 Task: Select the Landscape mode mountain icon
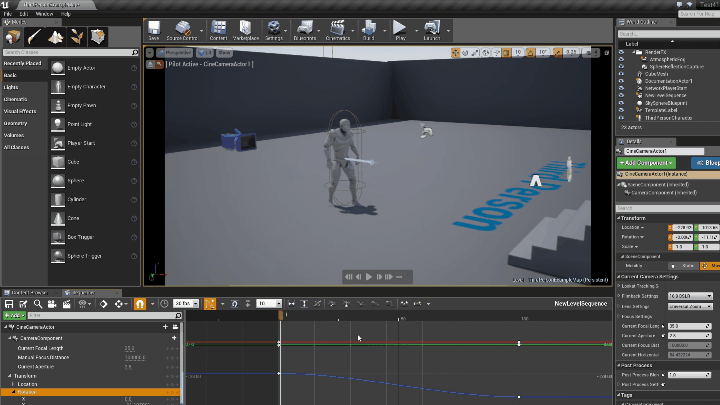pyautogui.click(x=56, y=37)
